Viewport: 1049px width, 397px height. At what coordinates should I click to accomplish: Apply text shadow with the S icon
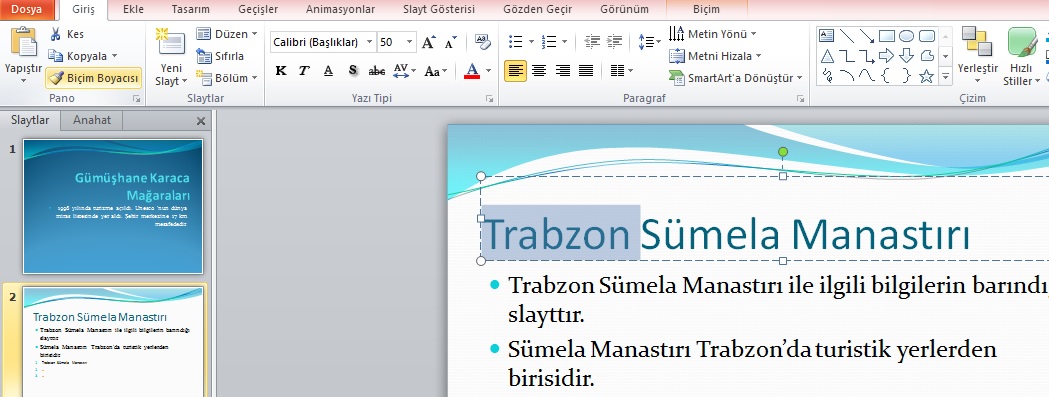pos(353,70)
